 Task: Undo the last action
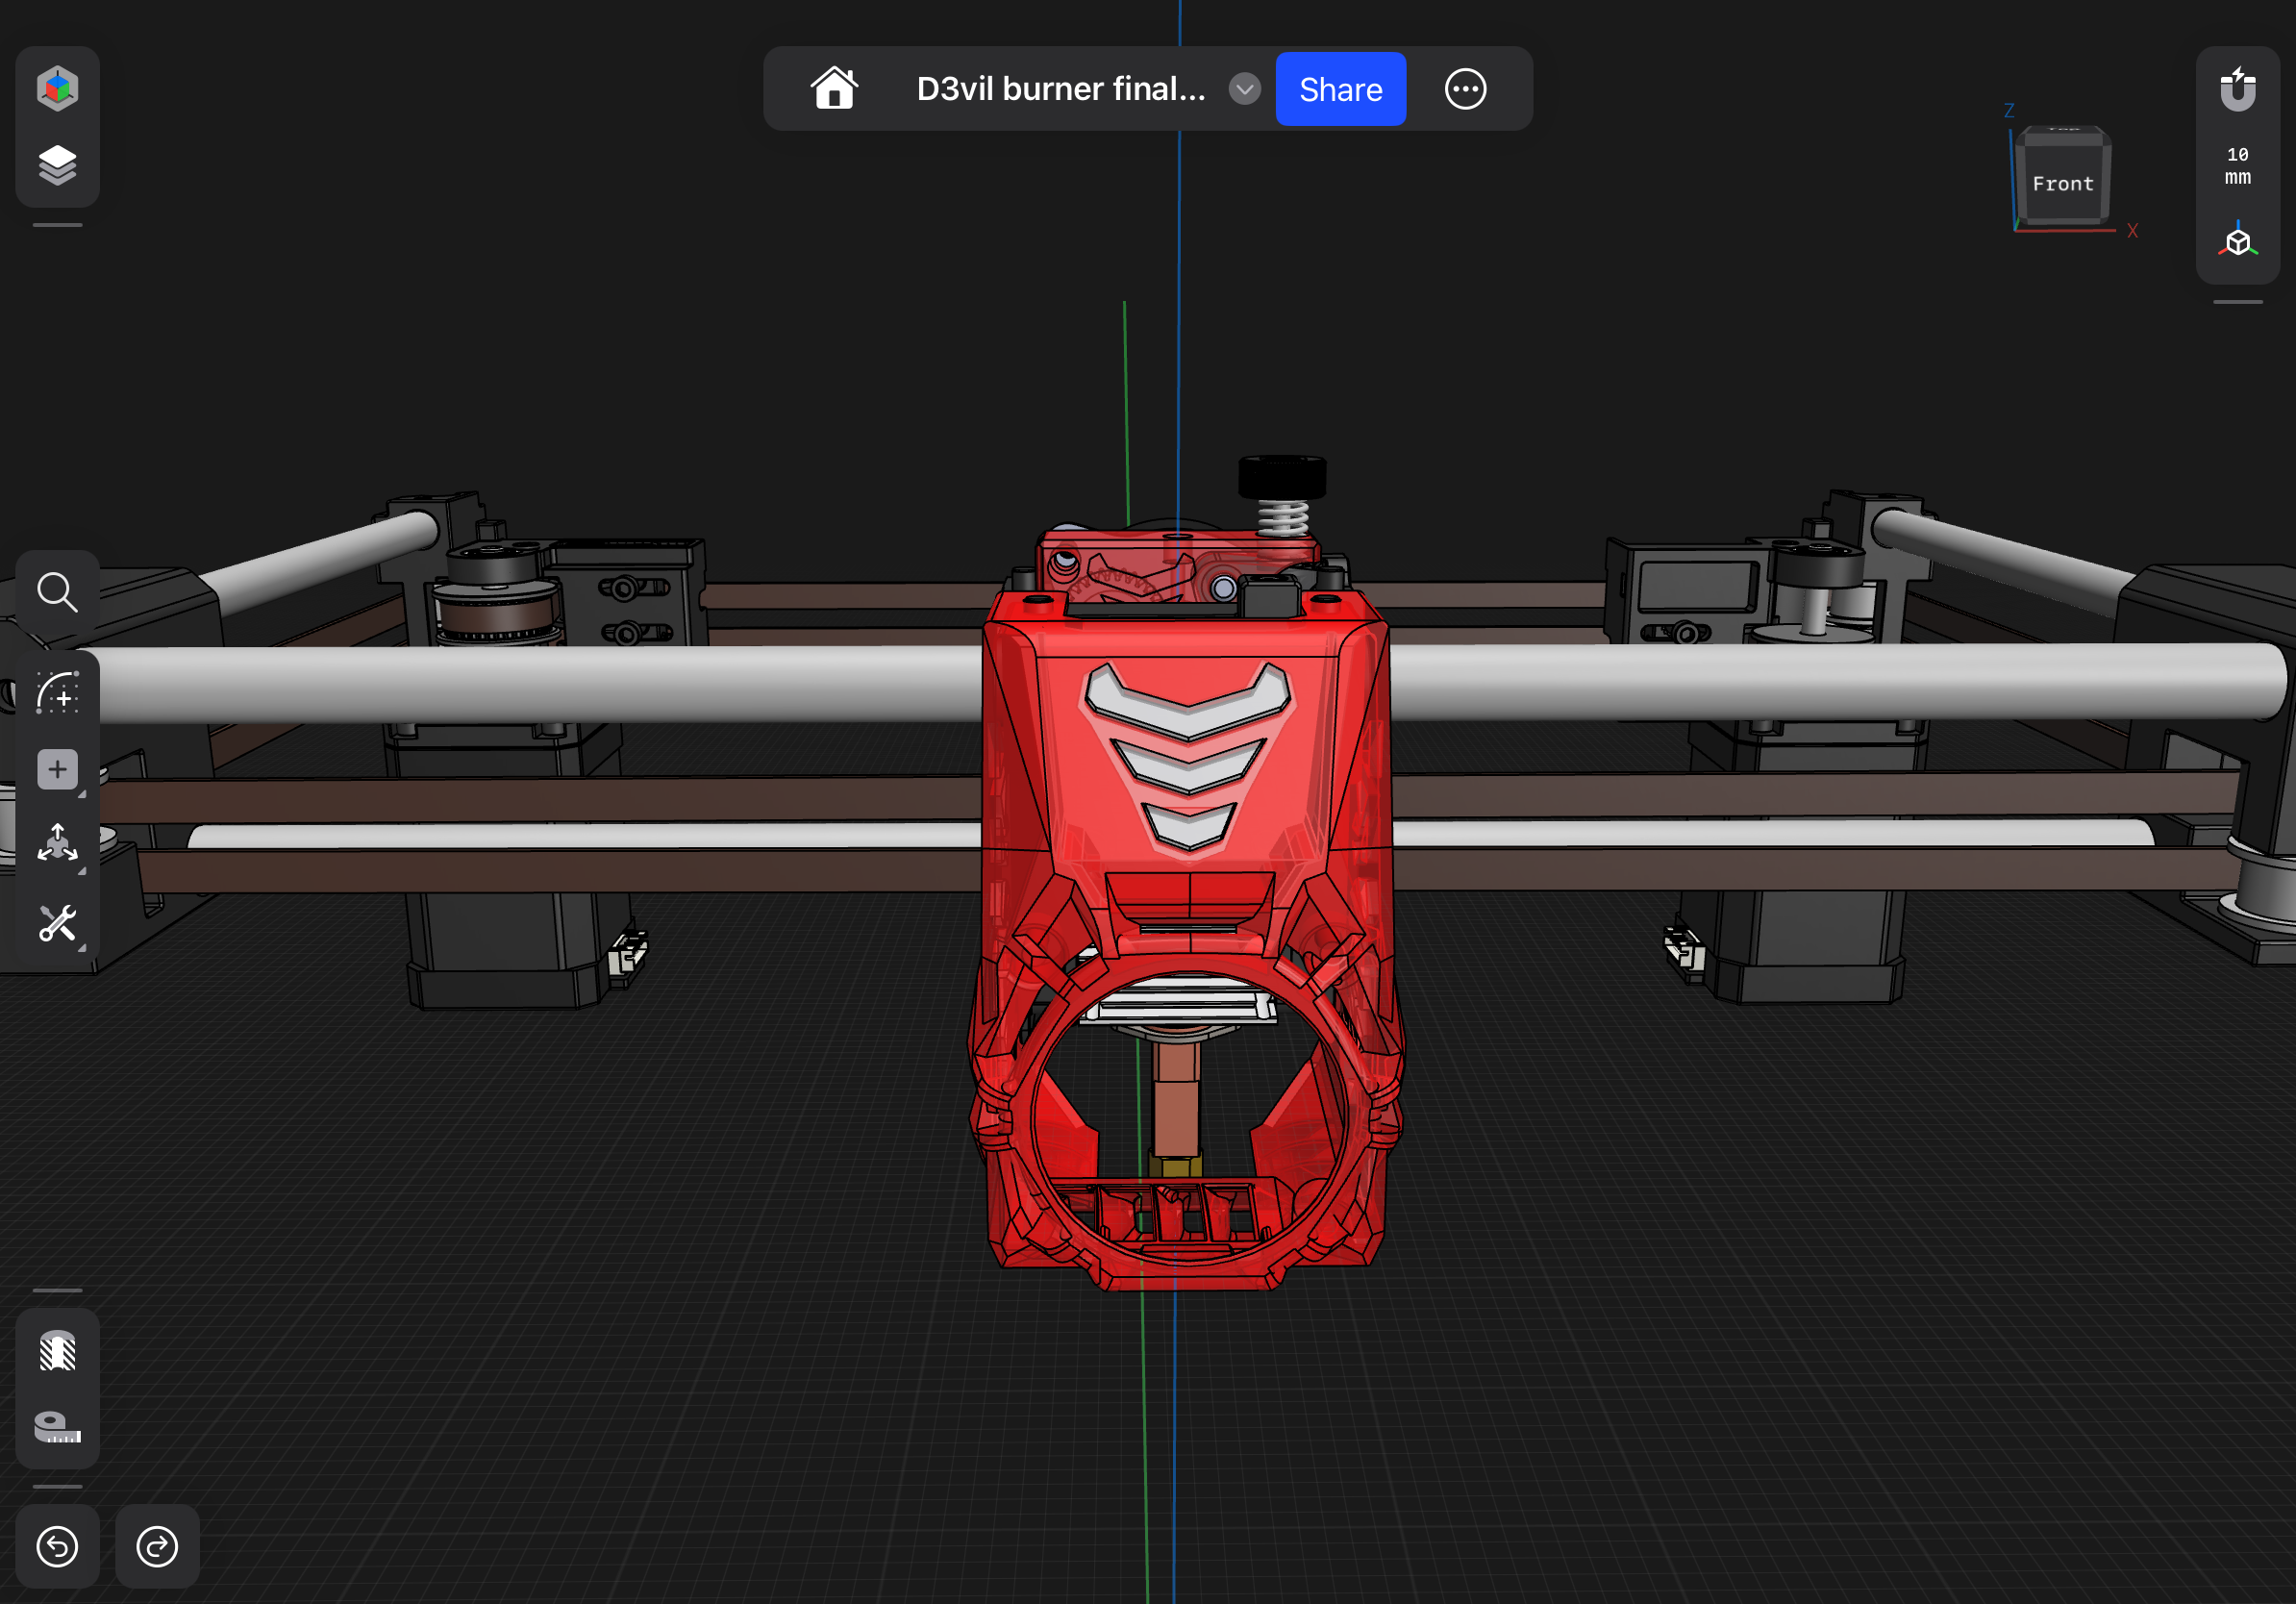[57, 1547]
